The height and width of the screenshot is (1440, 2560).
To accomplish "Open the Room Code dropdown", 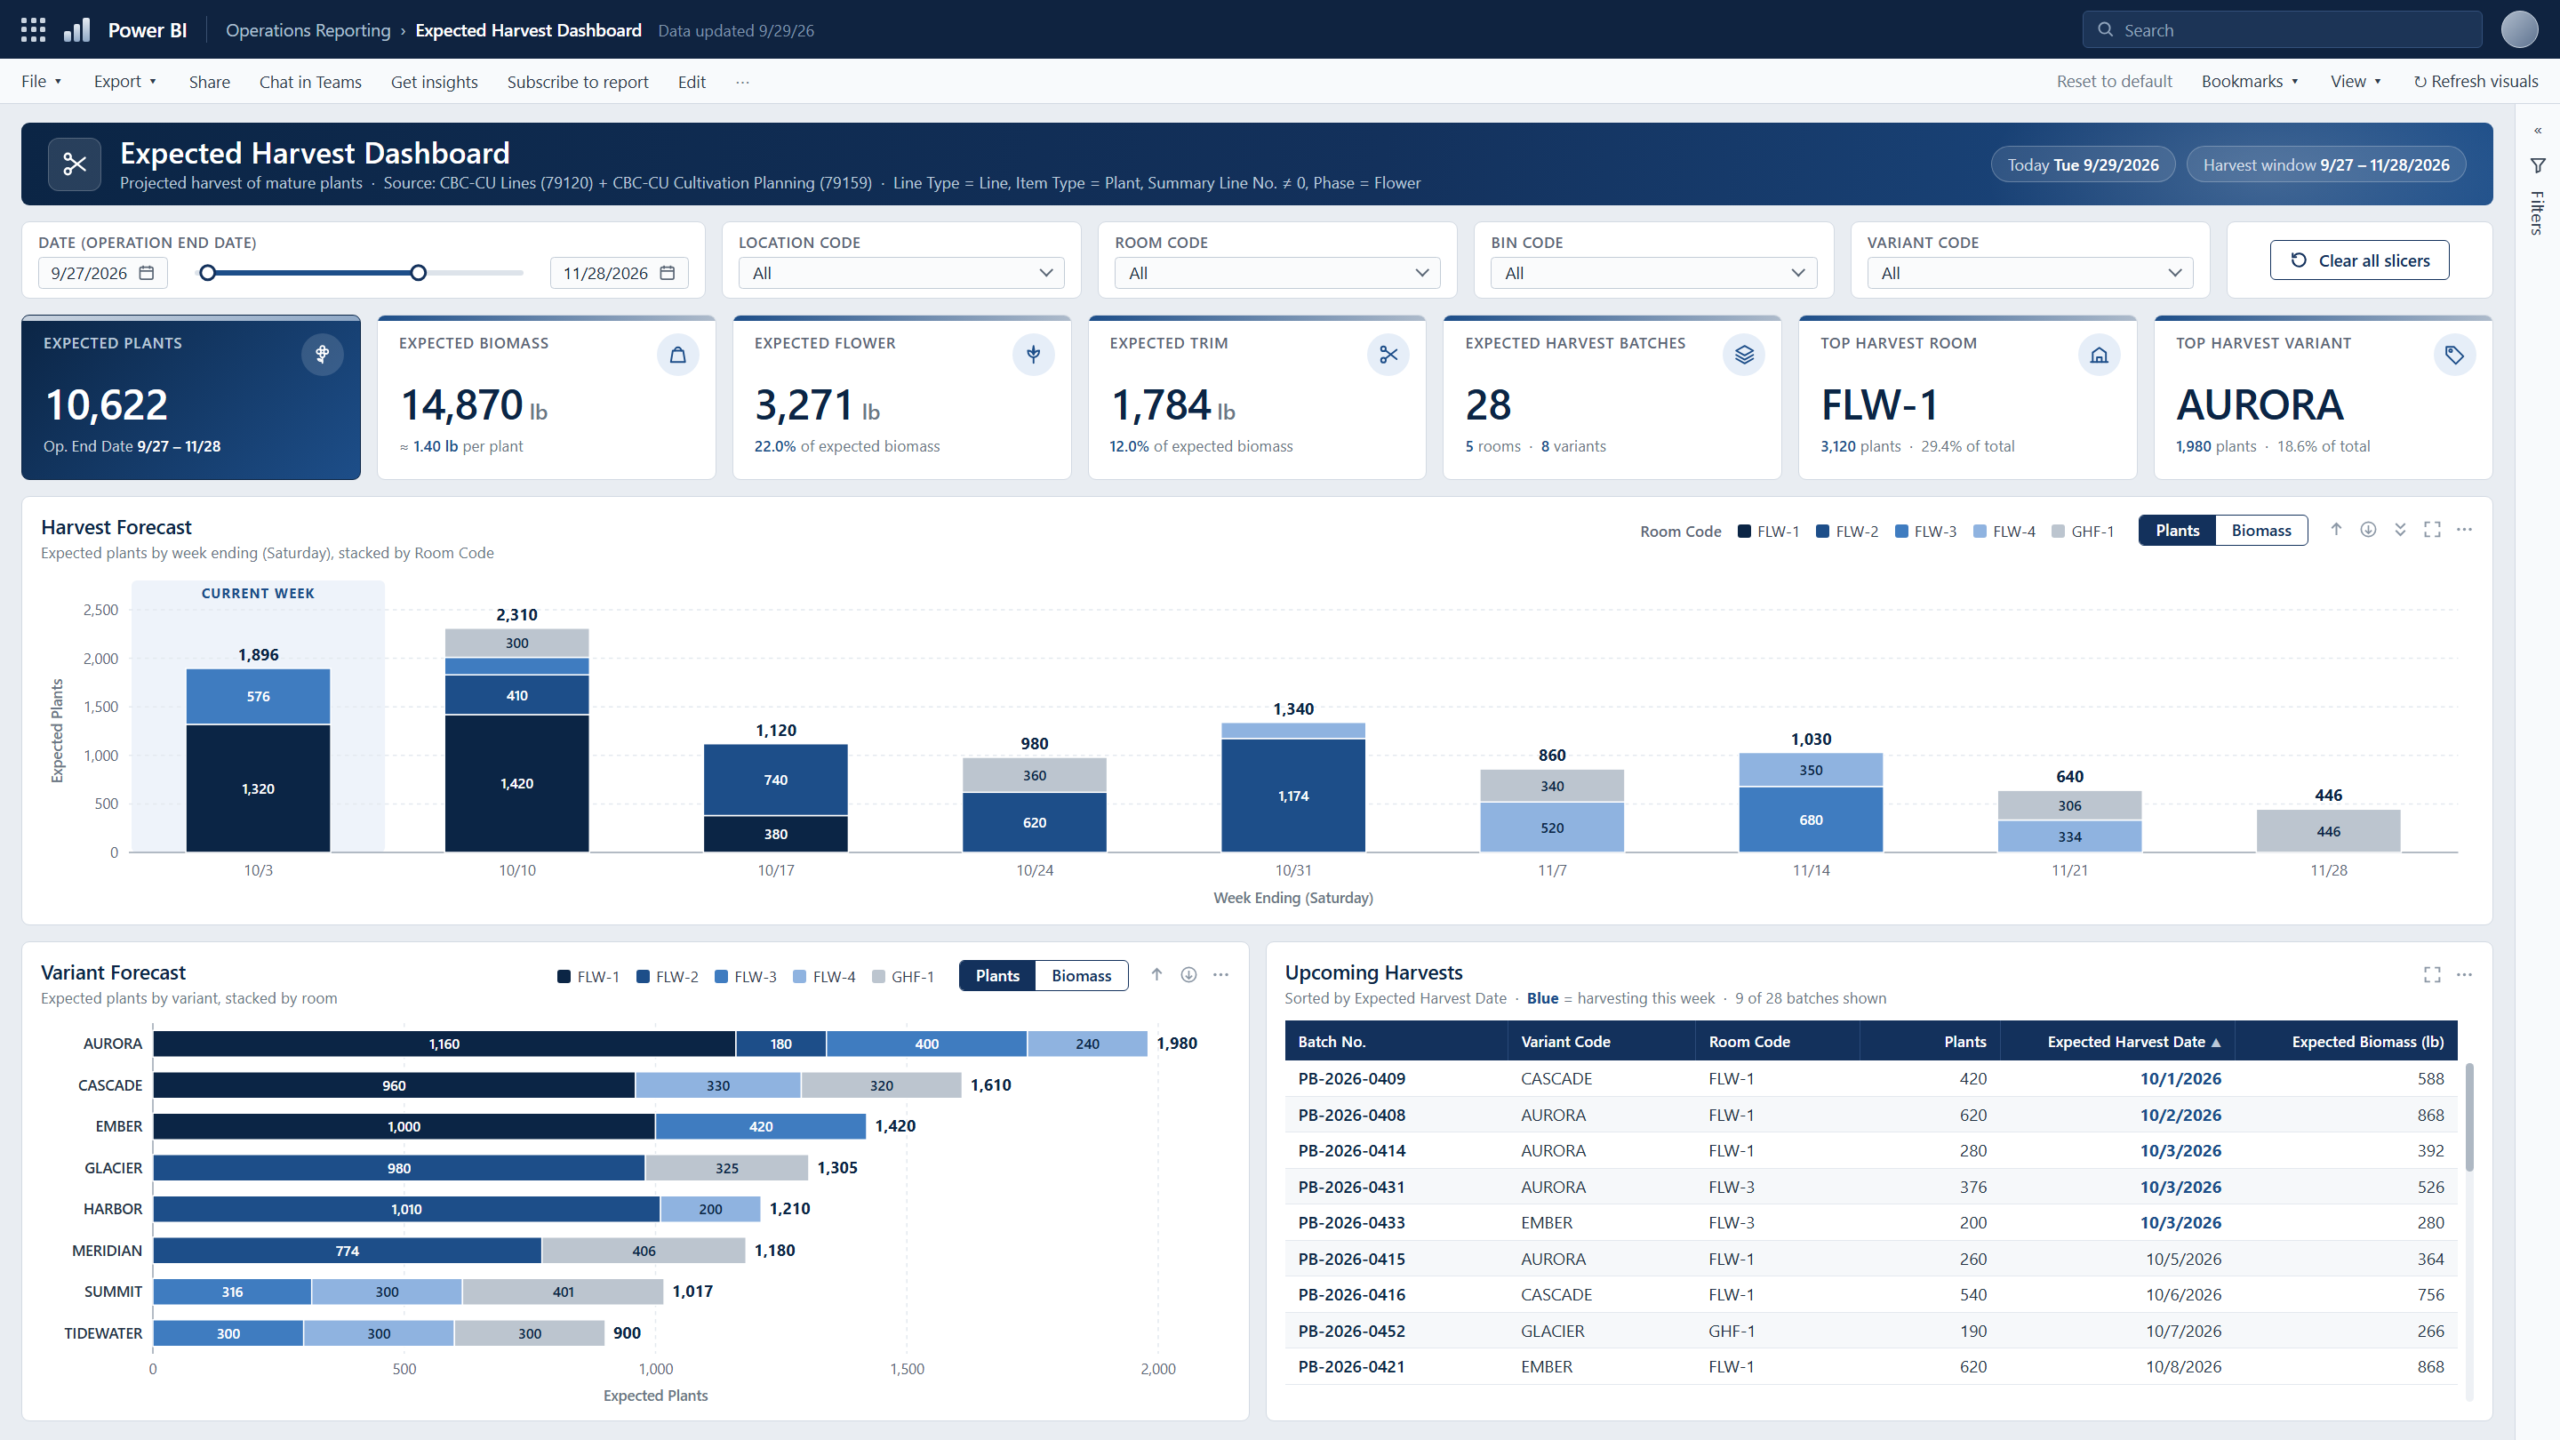I will pos(1277,273).
